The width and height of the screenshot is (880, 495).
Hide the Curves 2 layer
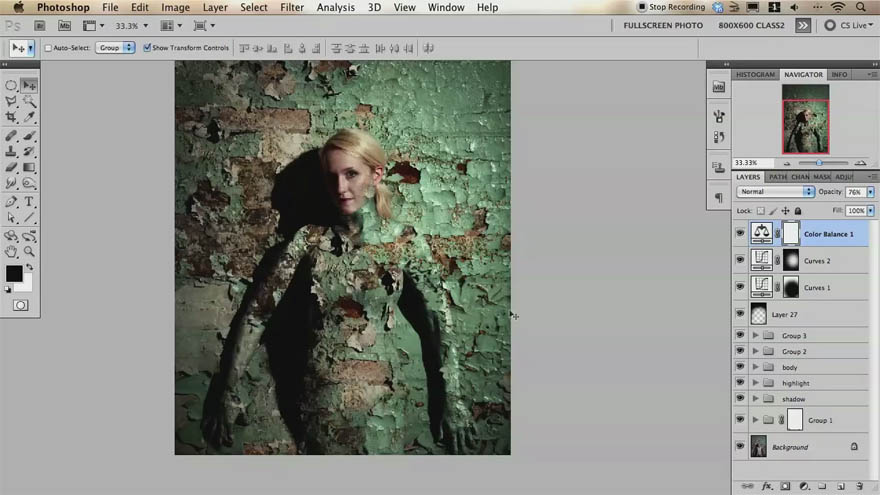[740, 260]
